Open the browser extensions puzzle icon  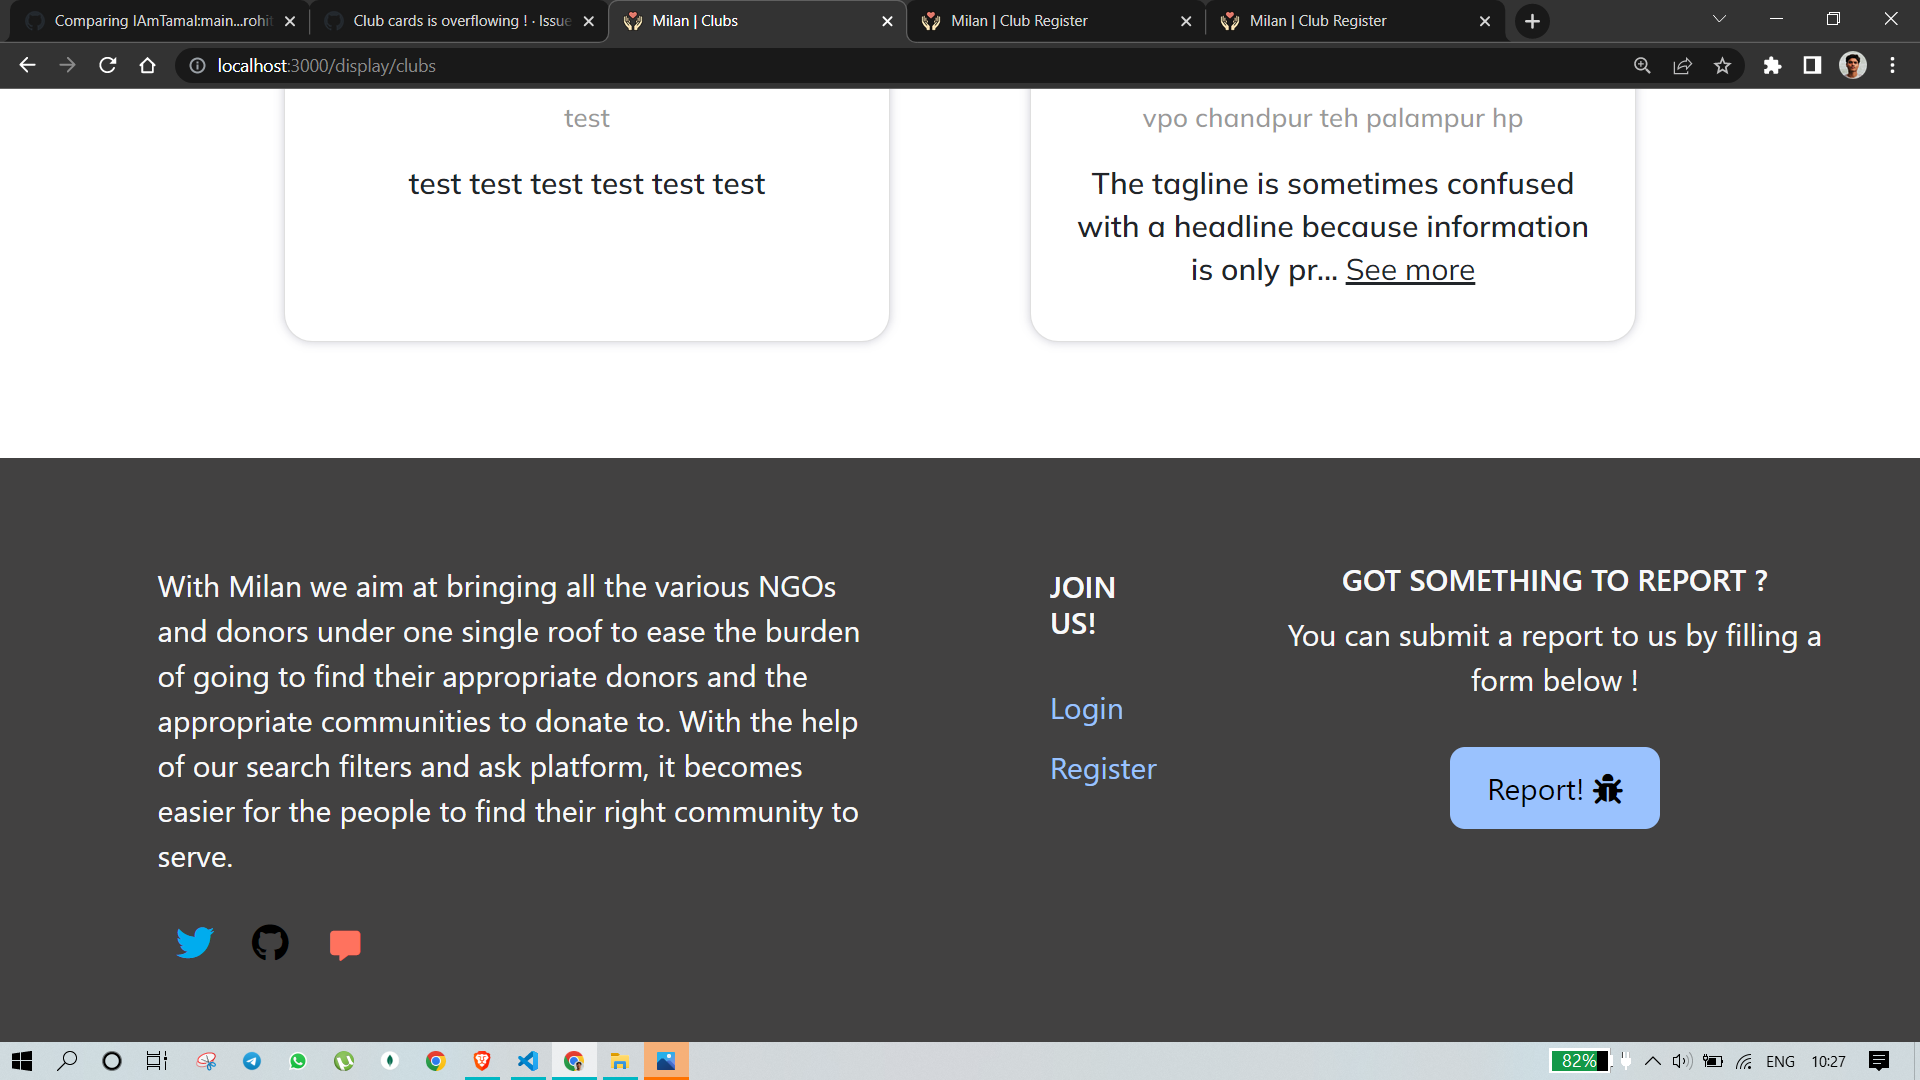(x=1772, y=66)
